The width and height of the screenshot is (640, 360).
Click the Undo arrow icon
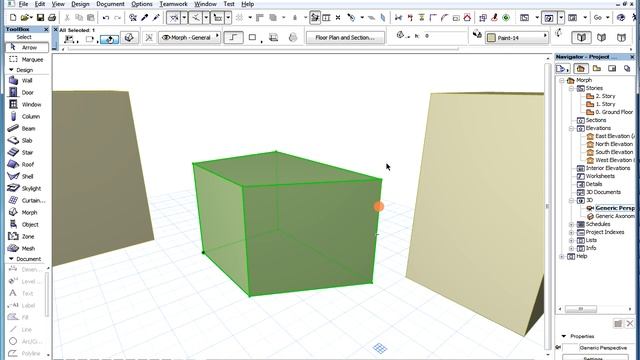(106, 18)
